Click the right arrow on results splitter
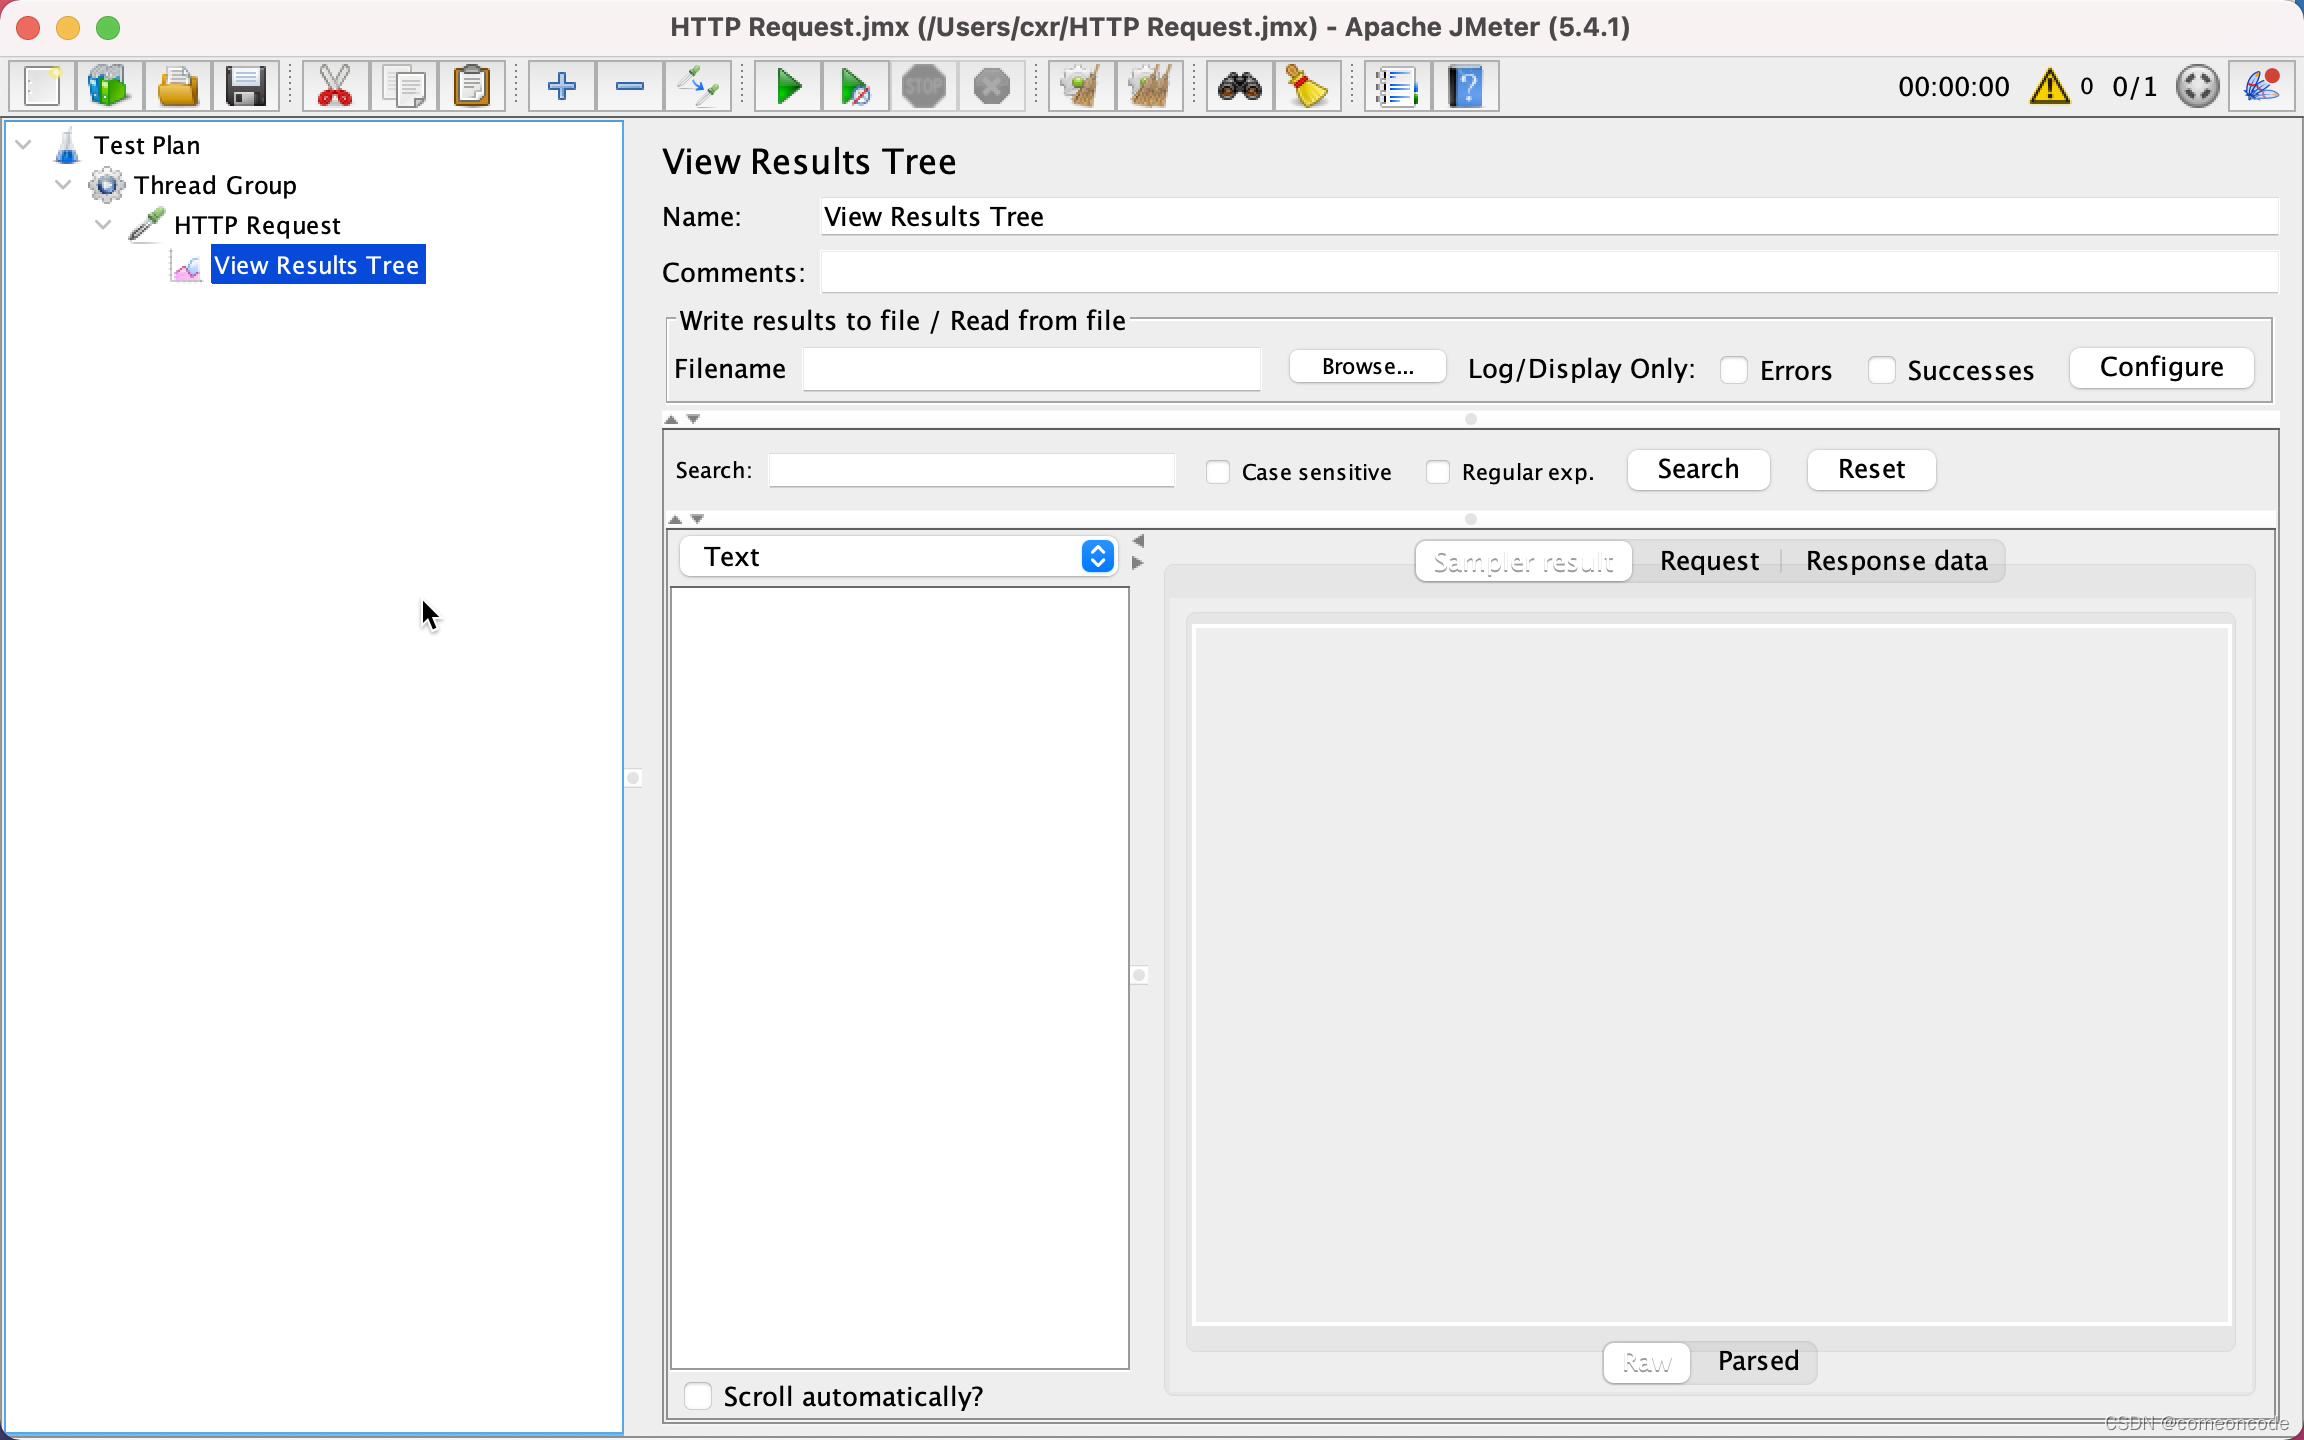This screenshot has width=2304, height=1440. [x=1138, y=563]
